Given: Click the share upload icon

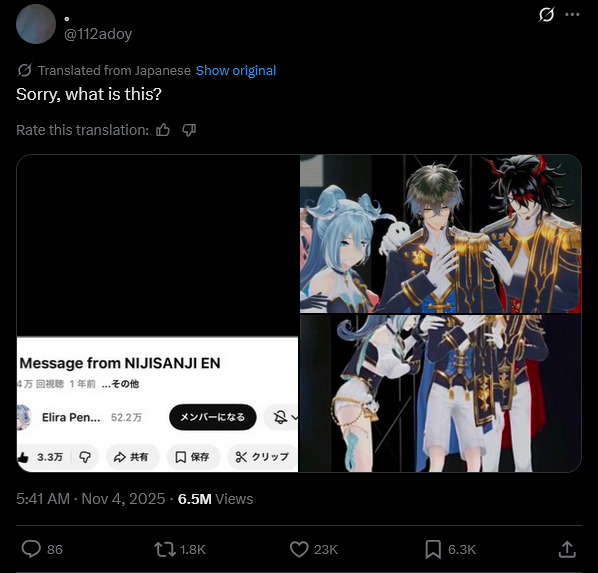Looking at the screenshot, I should click(x=567, y=549).
